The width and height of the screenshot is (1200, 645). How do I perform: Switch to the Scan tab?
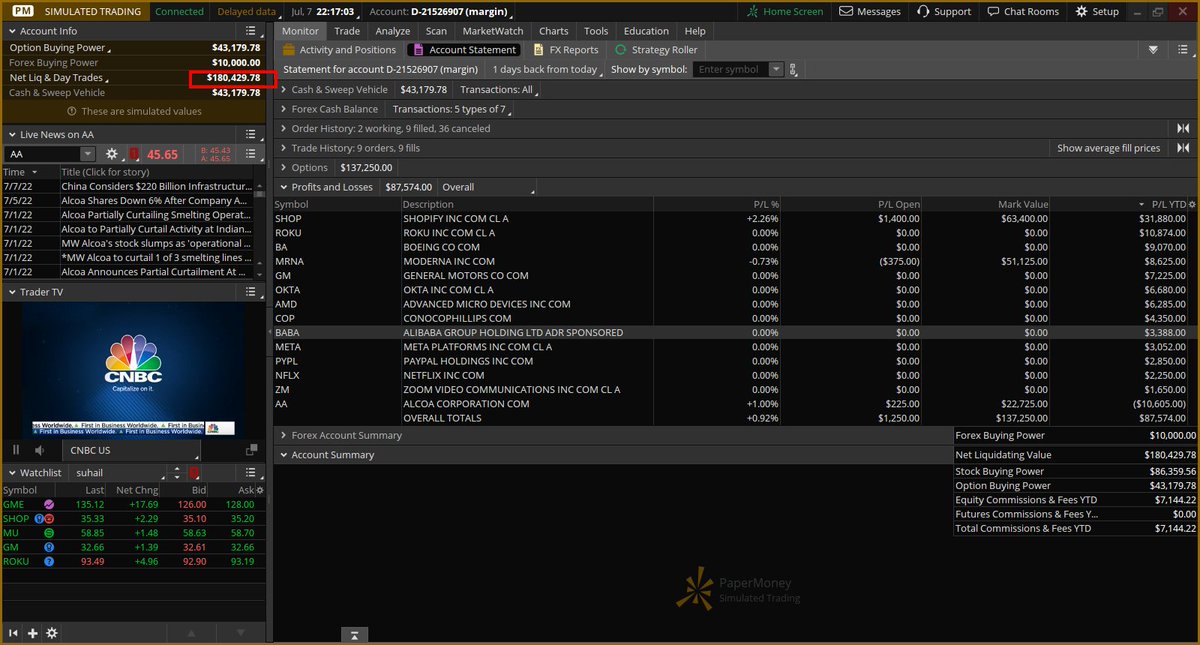[436, 31]
